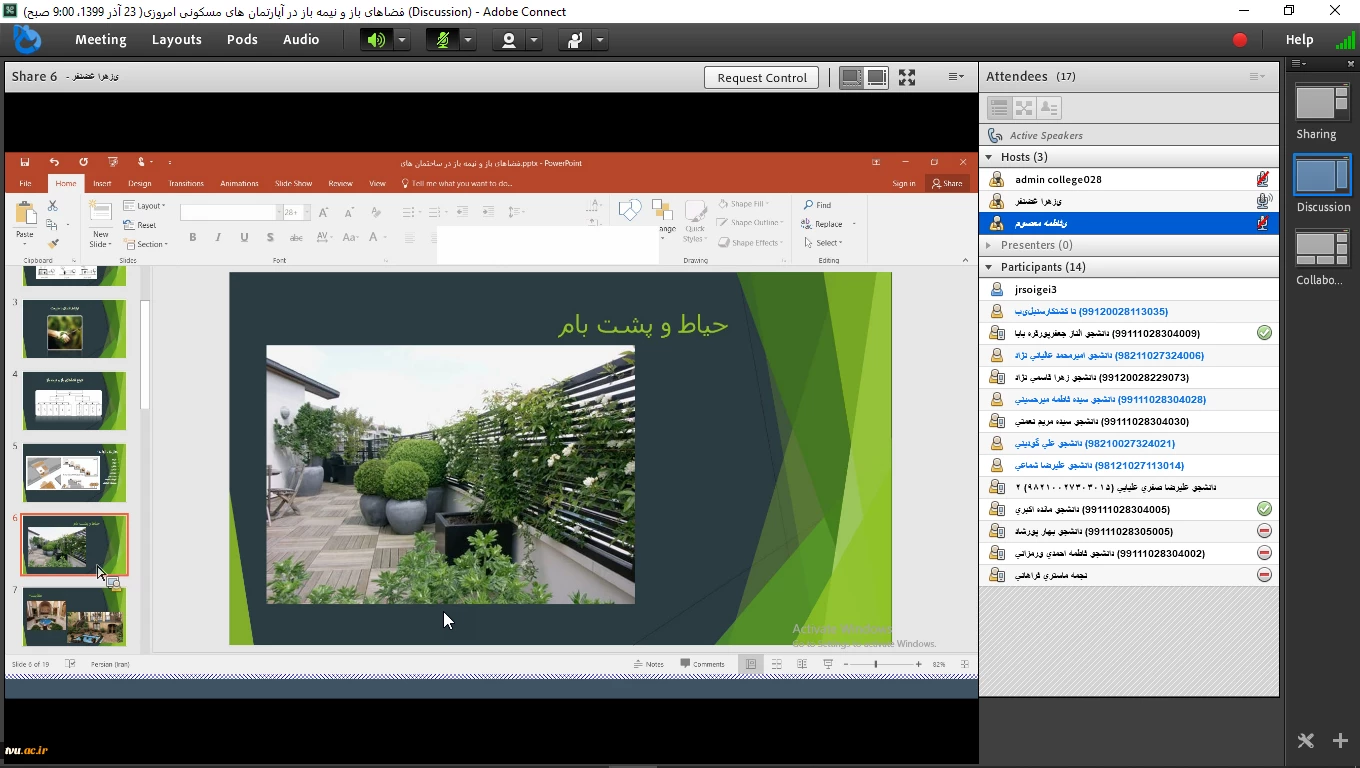Open the Attendees pod options menu
Screen dimensions: 1360x768
tap(1257, 77)
